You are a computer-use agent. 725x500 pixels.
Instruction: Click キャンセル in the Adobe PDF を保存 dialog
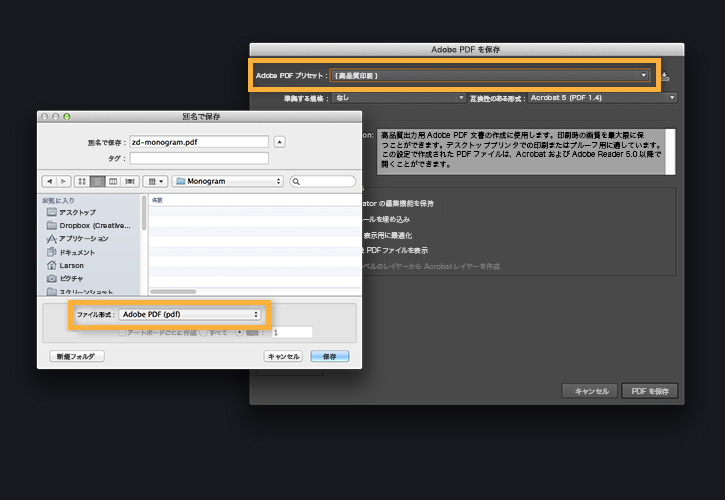click(x=591, y=391)
